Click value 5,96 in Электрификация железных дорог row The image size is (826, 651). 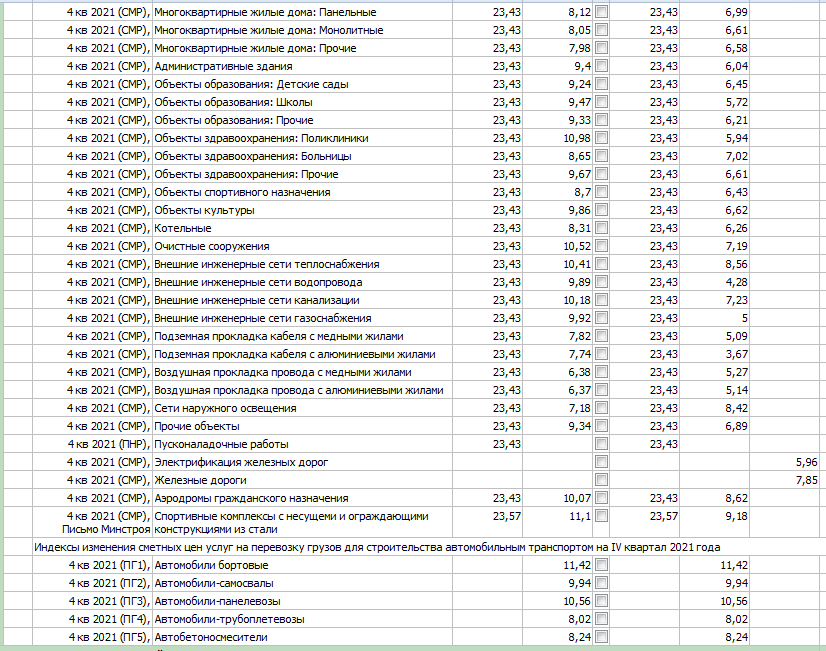click(807, 462)
